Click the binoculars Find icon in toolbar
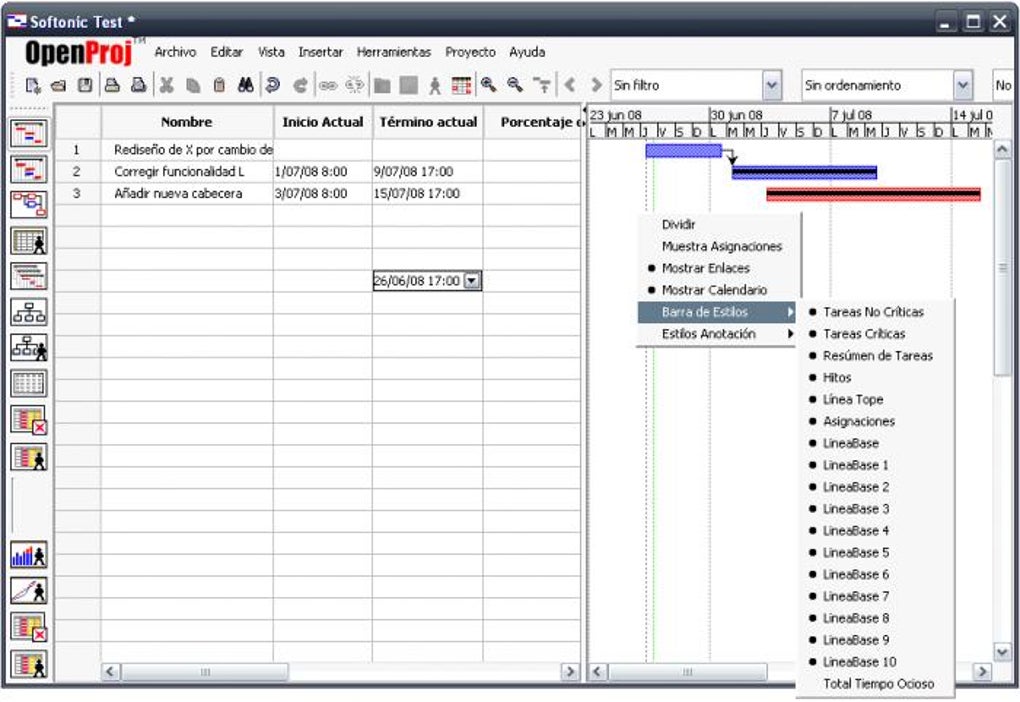This screenshot has height=702, width=1020. point(245,85)
